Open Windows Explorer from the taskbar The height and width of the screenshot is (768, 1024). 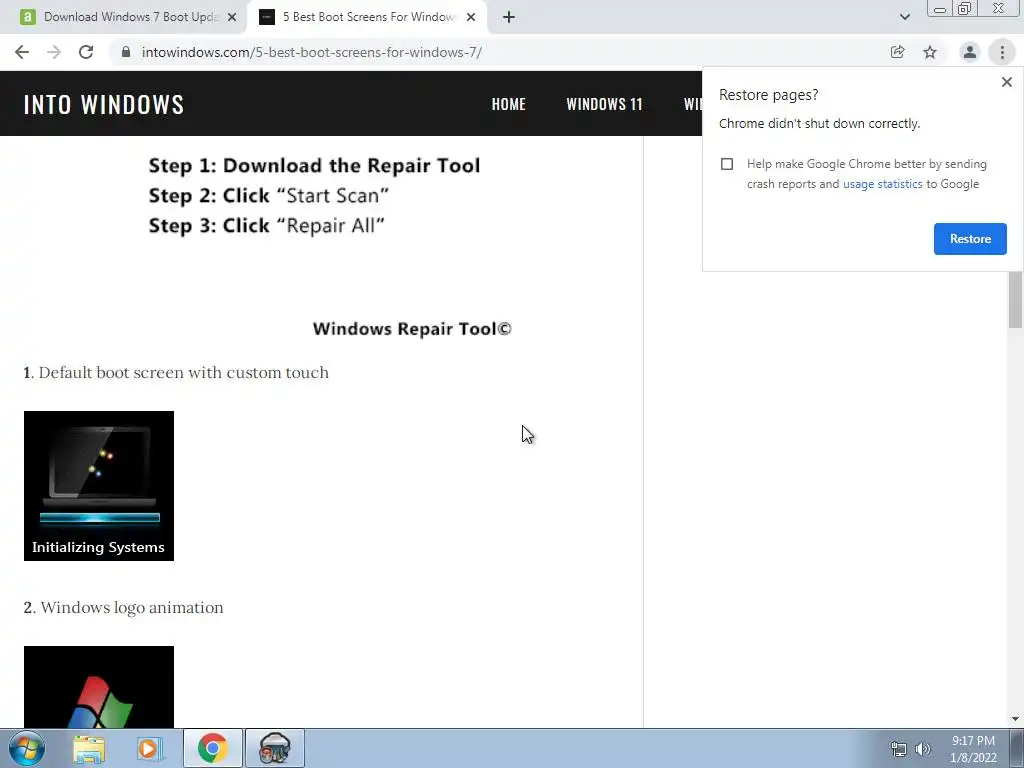click(89, 749)
